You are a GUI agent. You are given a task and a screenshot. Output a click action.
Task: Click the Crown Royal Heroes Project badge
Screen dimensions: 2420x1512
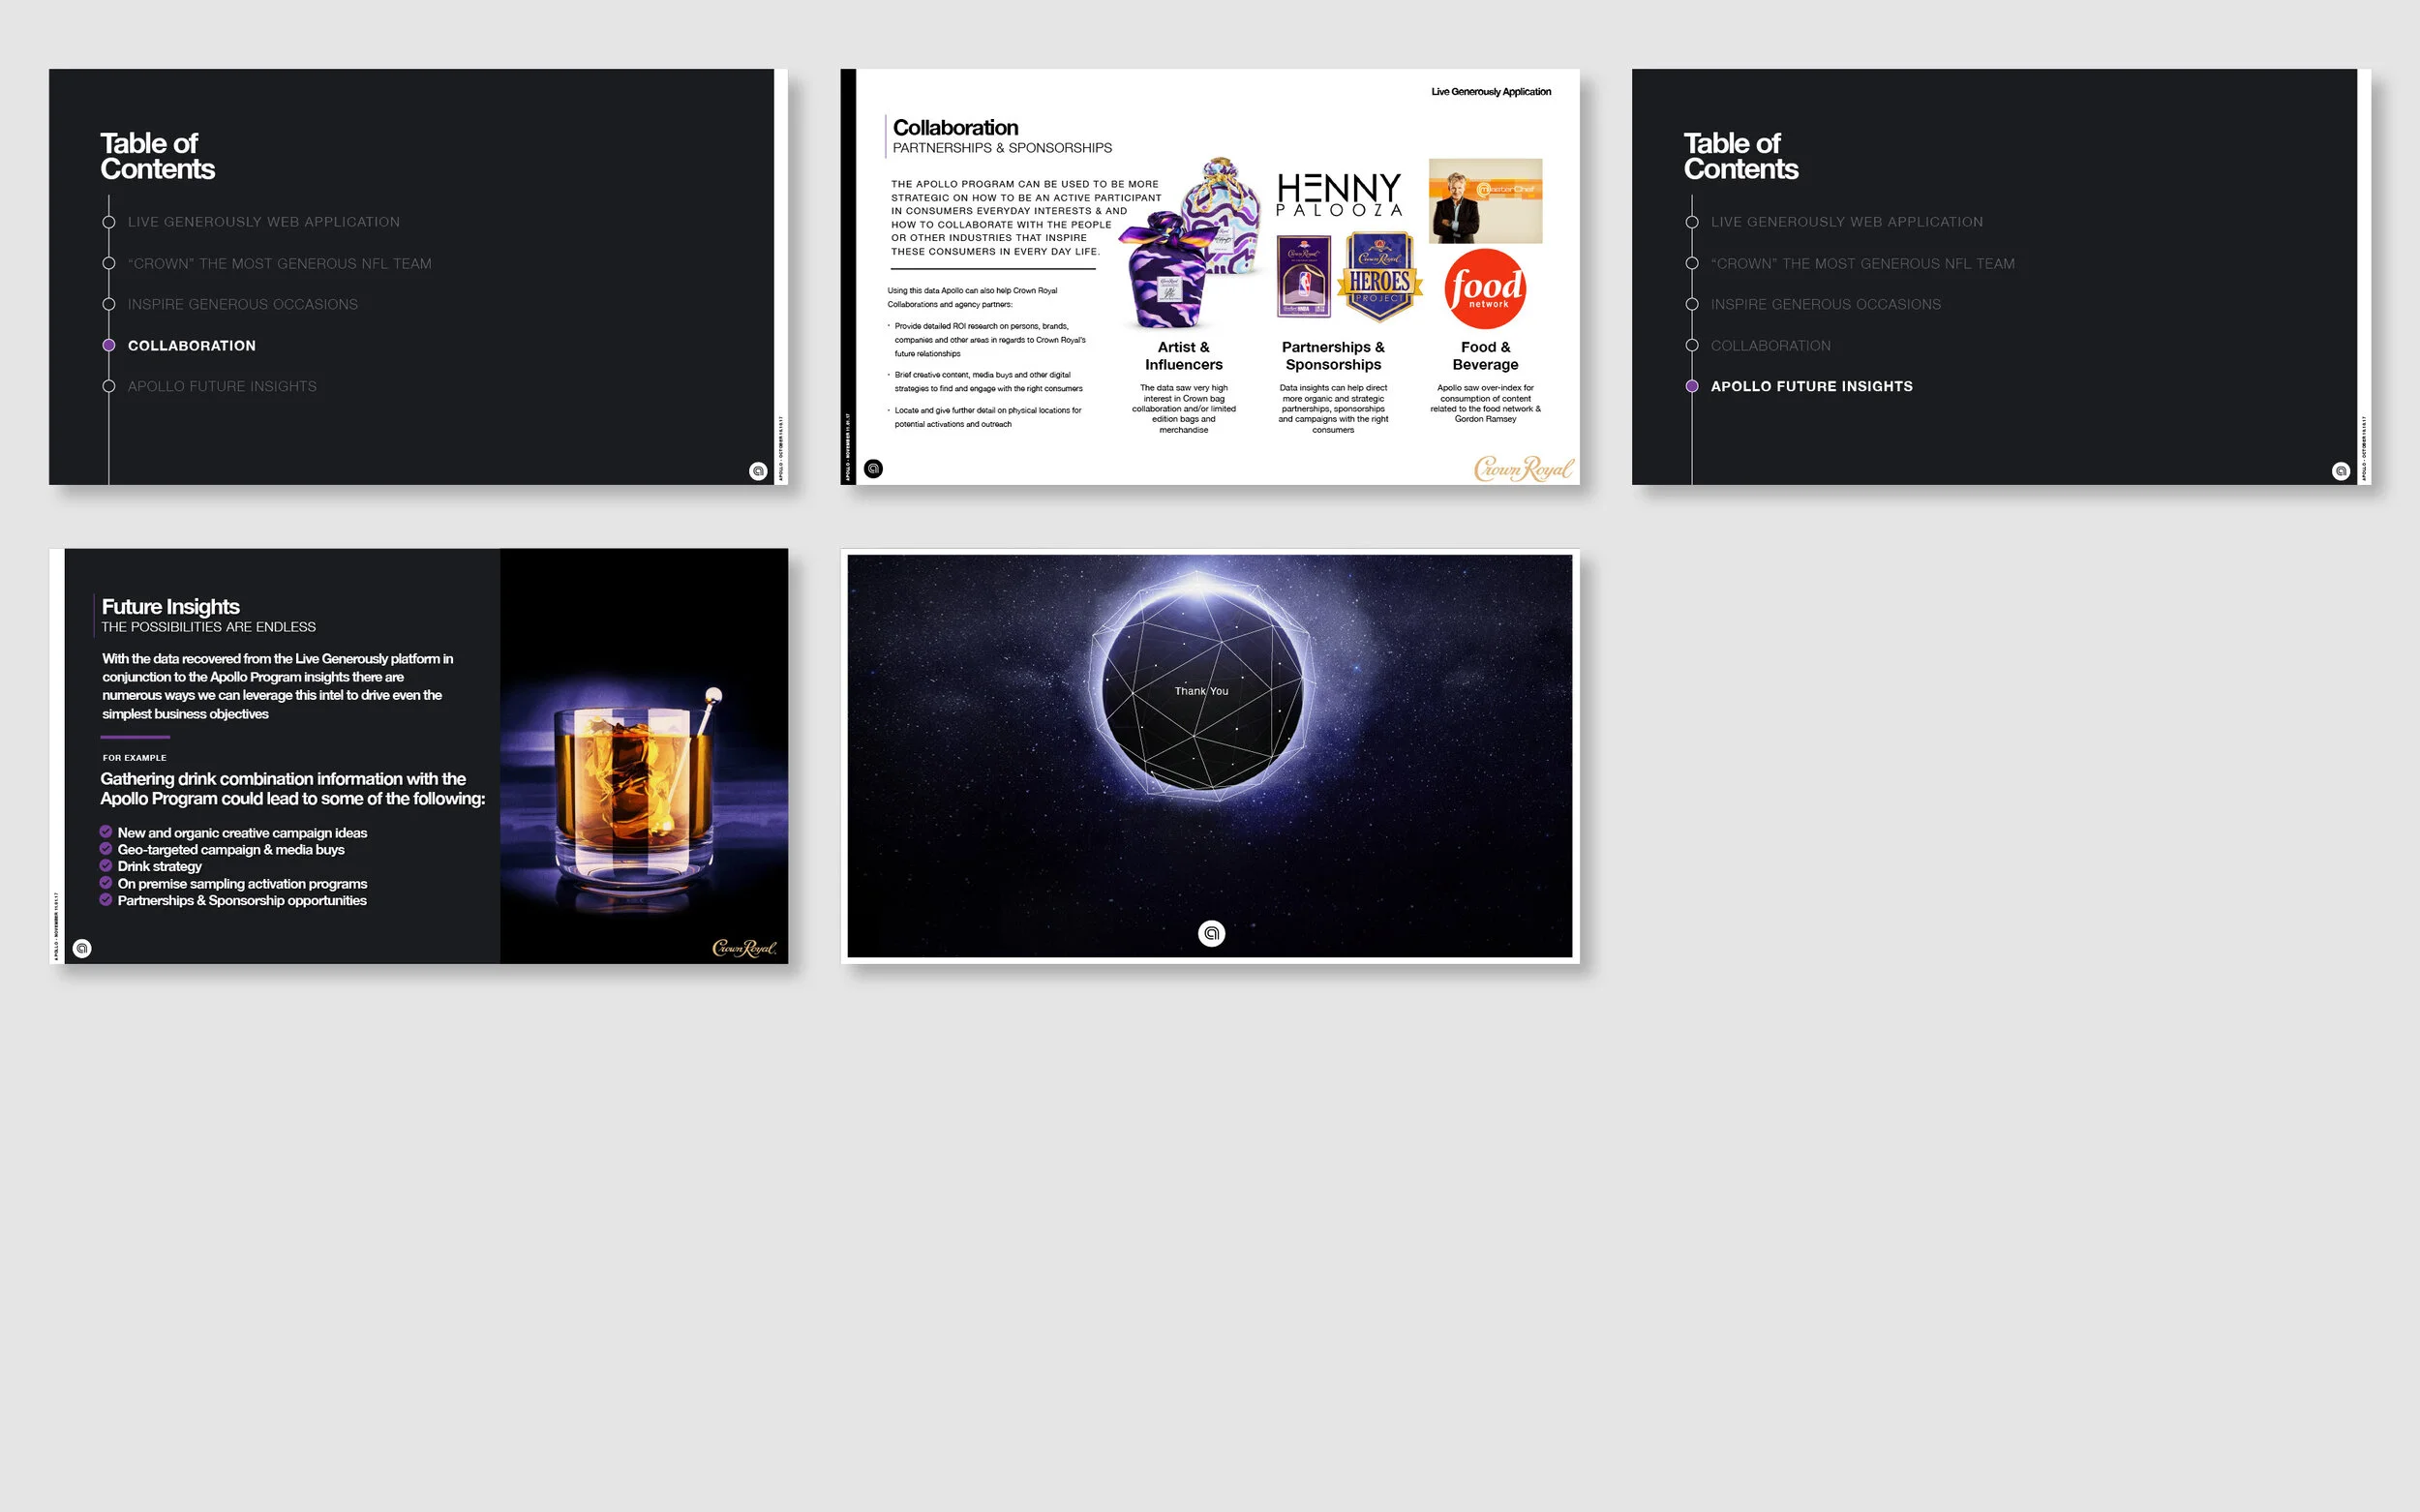1380,277
